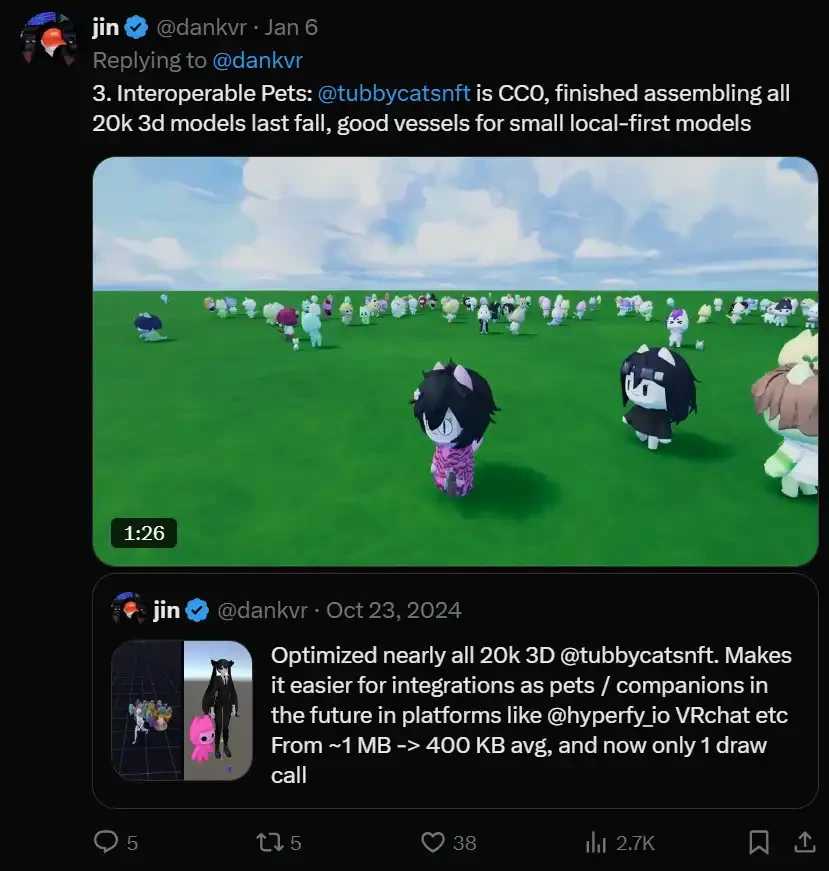Open the quoted post text body
The image size is (829, 871).
pyautogui.click(x=530, y=715)
